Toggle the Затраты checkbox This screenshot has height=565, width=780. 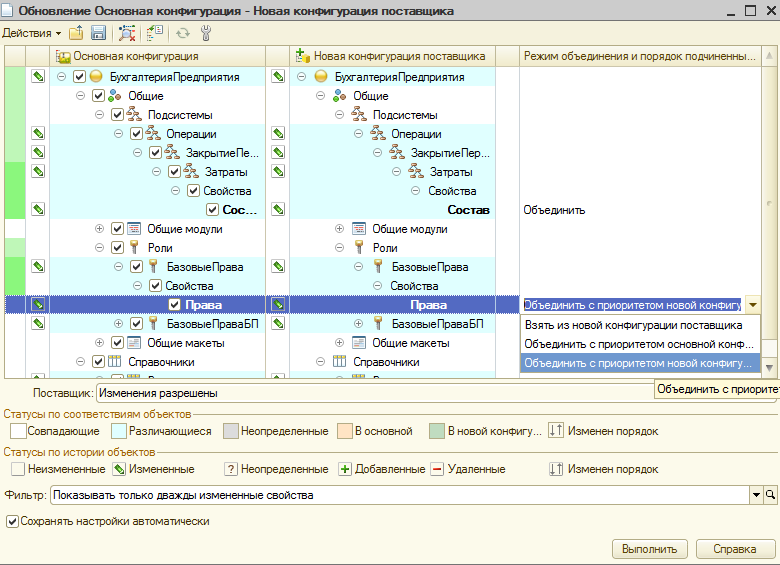174,172
